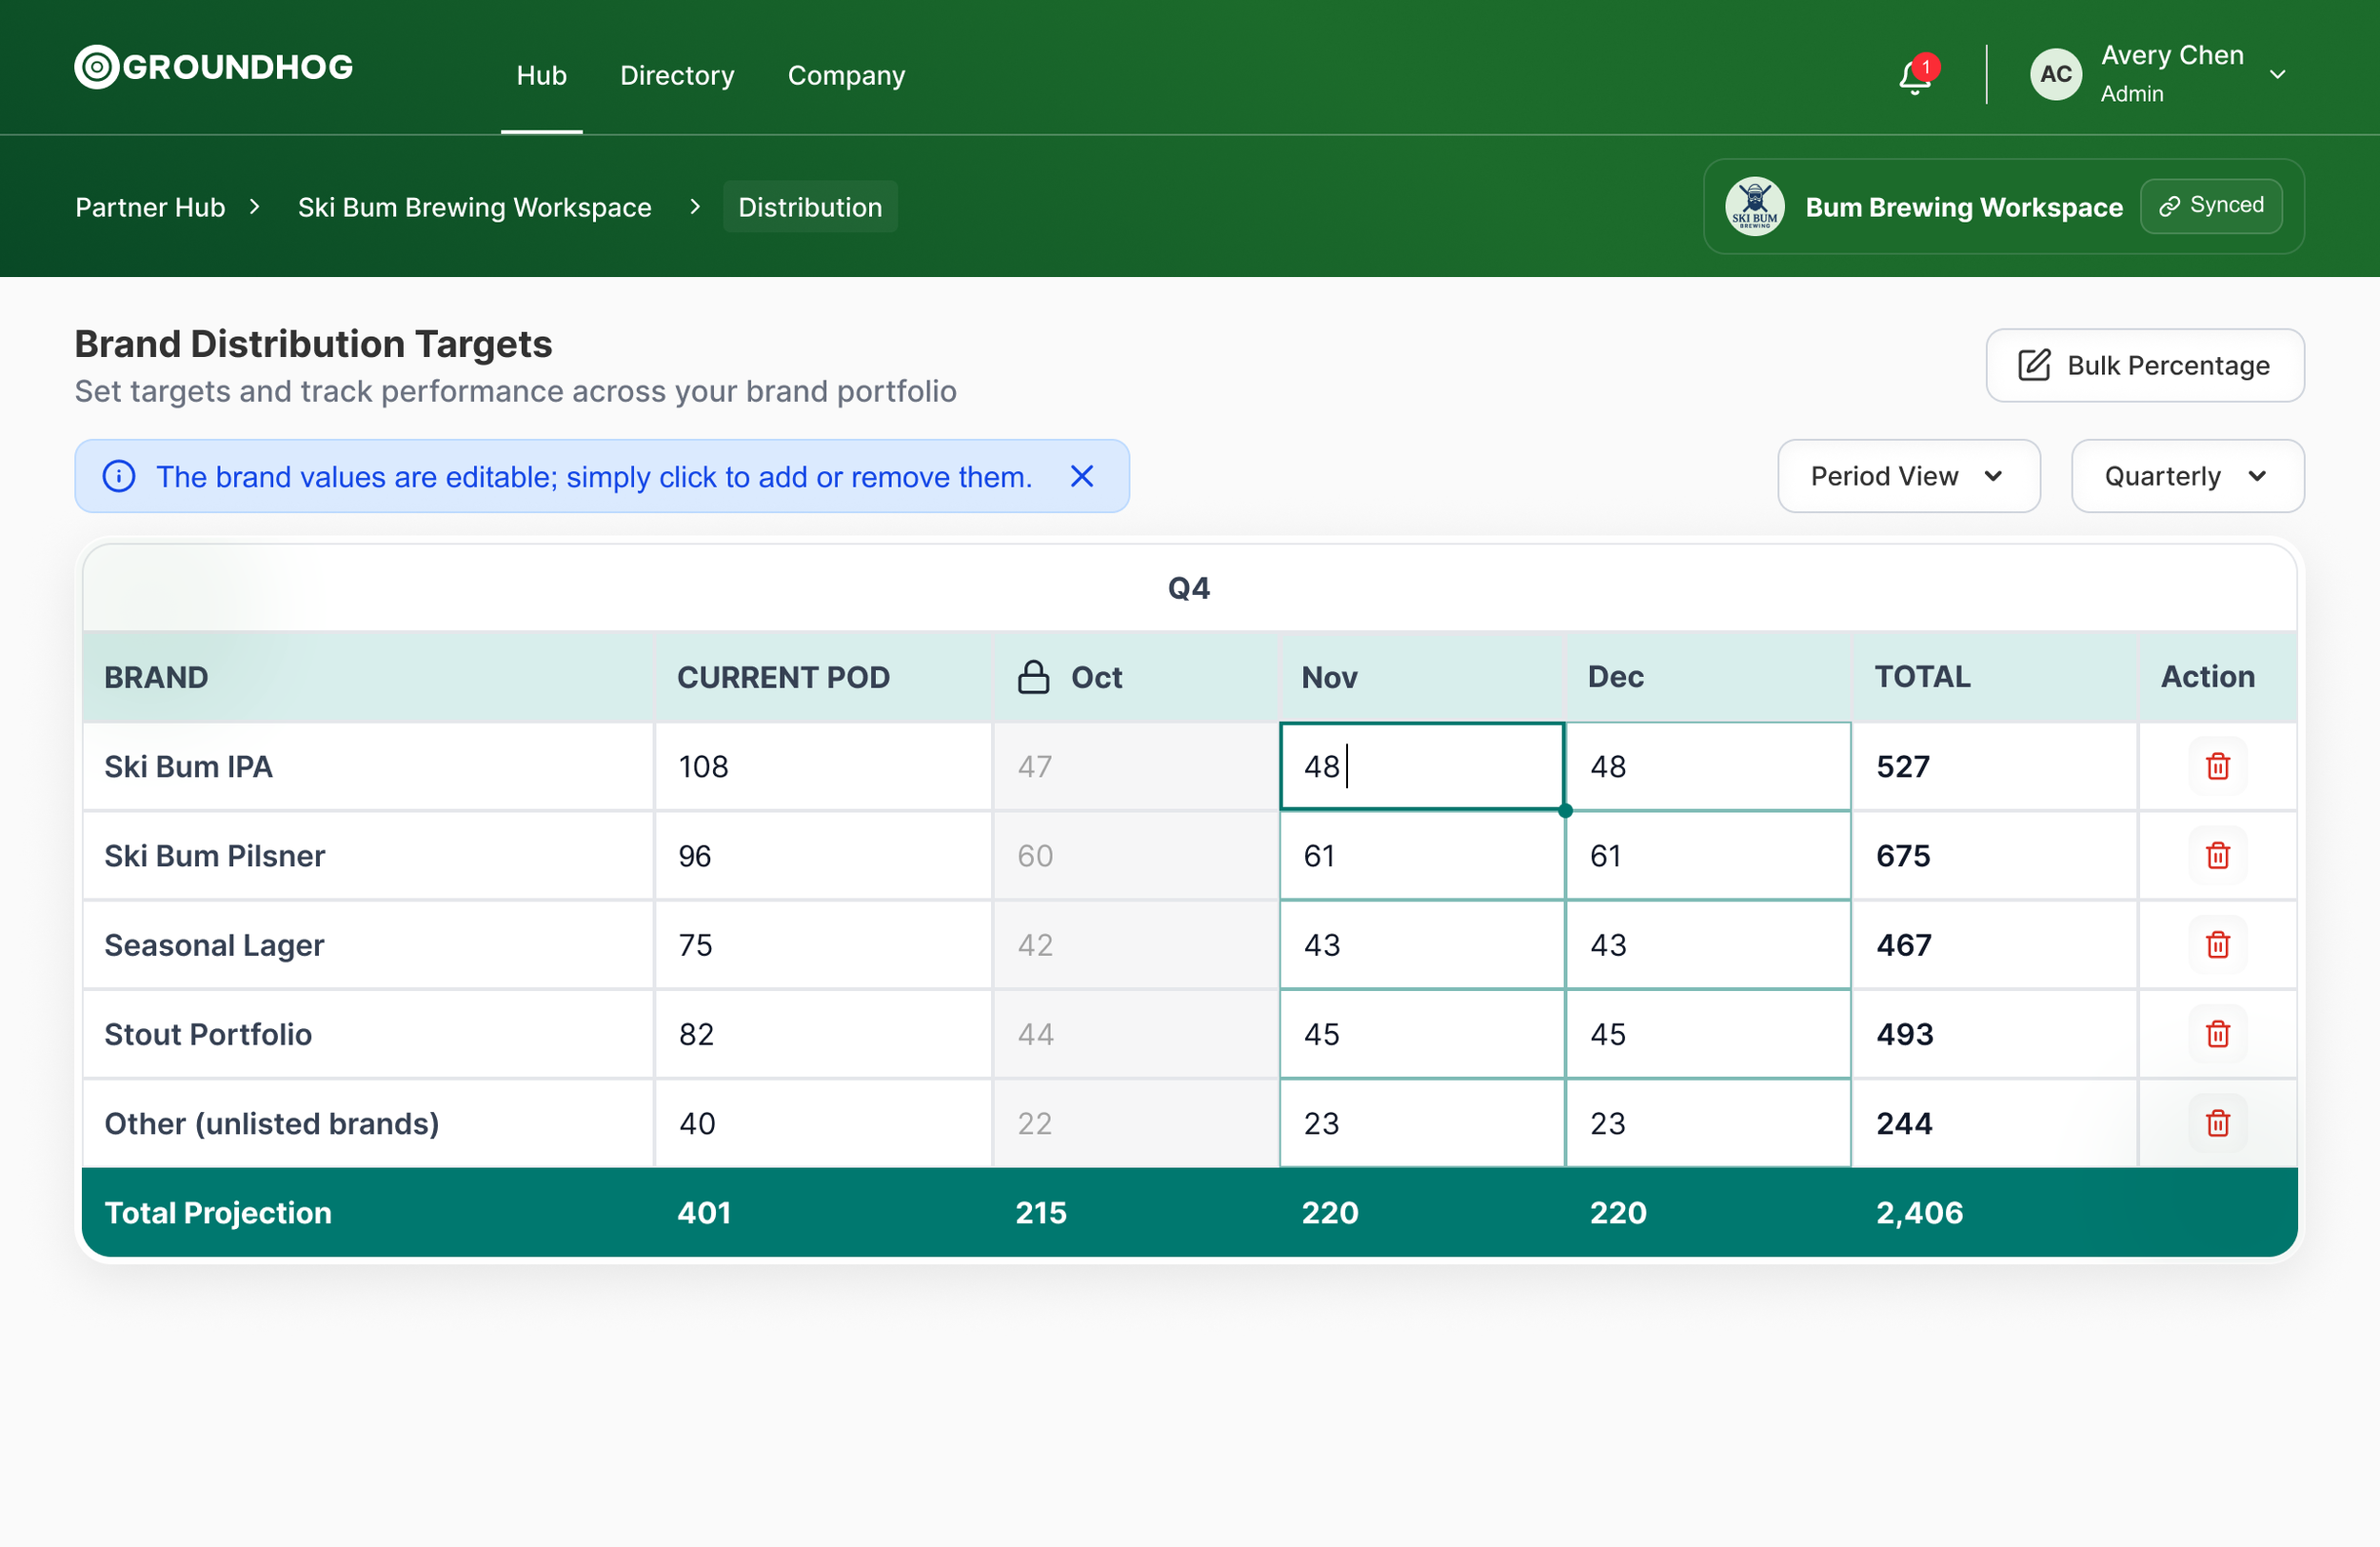Viewport: 2380px width, 1547px height.
Task: Open Avery Chen account menu chevron
Action: click(x=2277, y=75)
